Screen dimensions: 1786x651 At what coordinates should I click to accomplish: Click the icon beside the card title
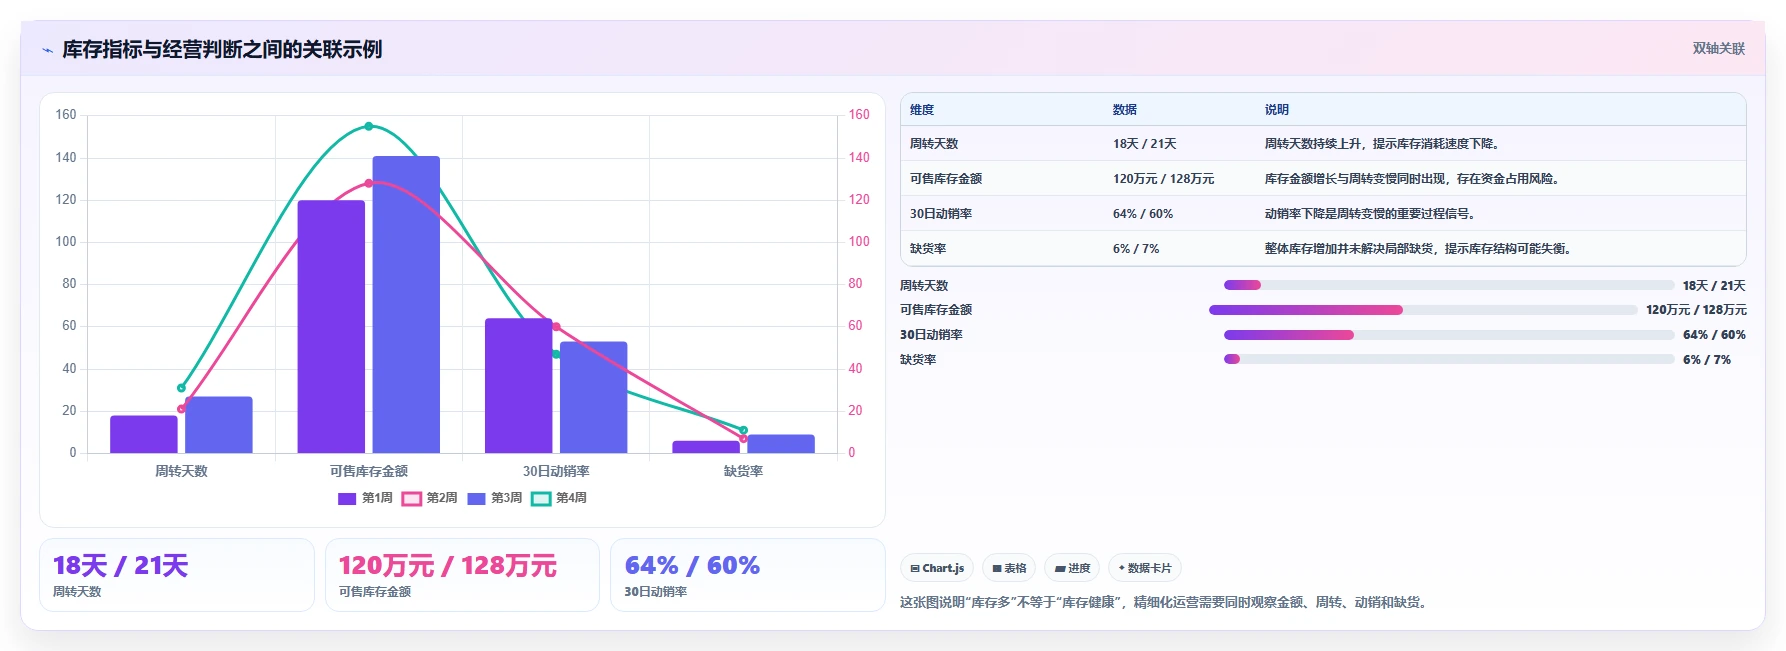click(x=47, y=50)
